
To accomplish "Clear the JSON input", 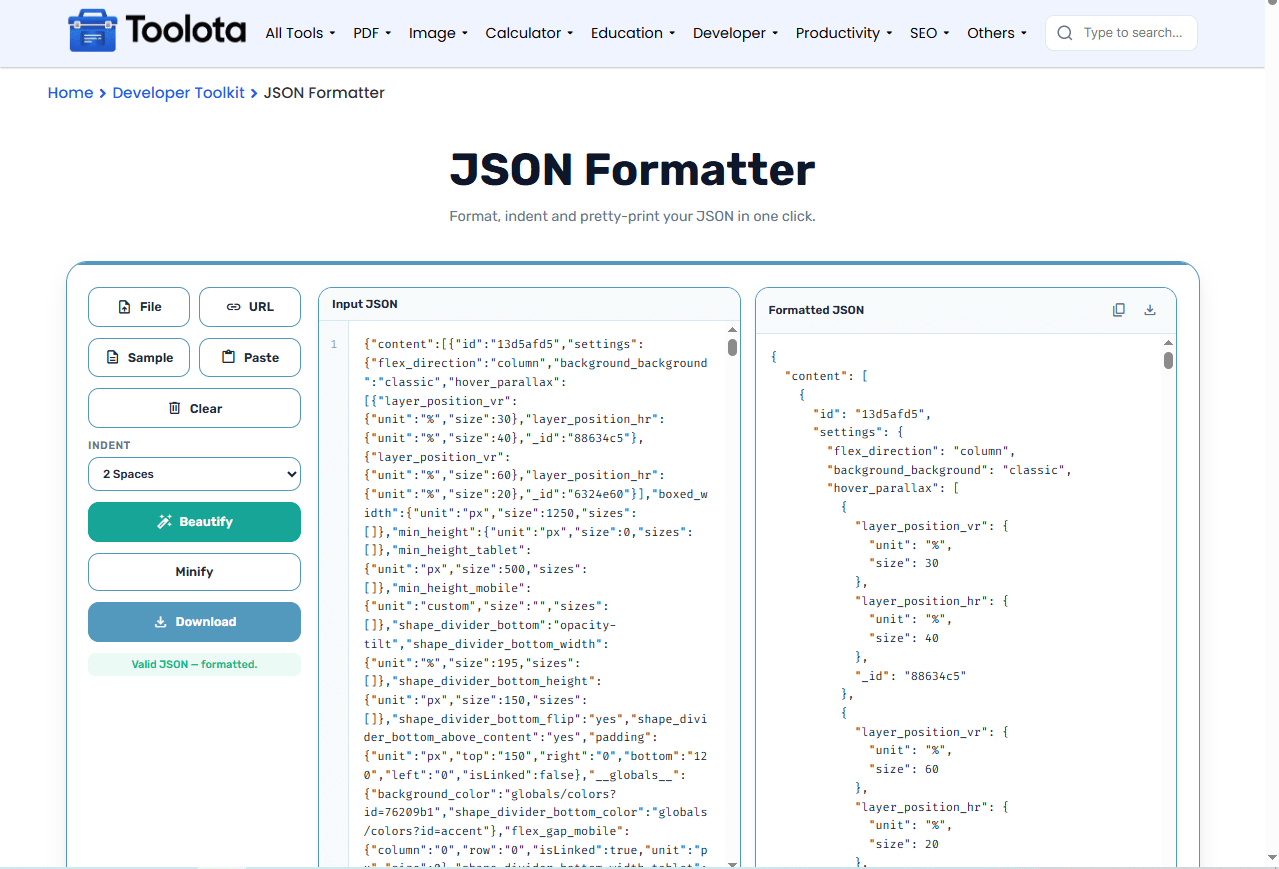I will [194, 408].
